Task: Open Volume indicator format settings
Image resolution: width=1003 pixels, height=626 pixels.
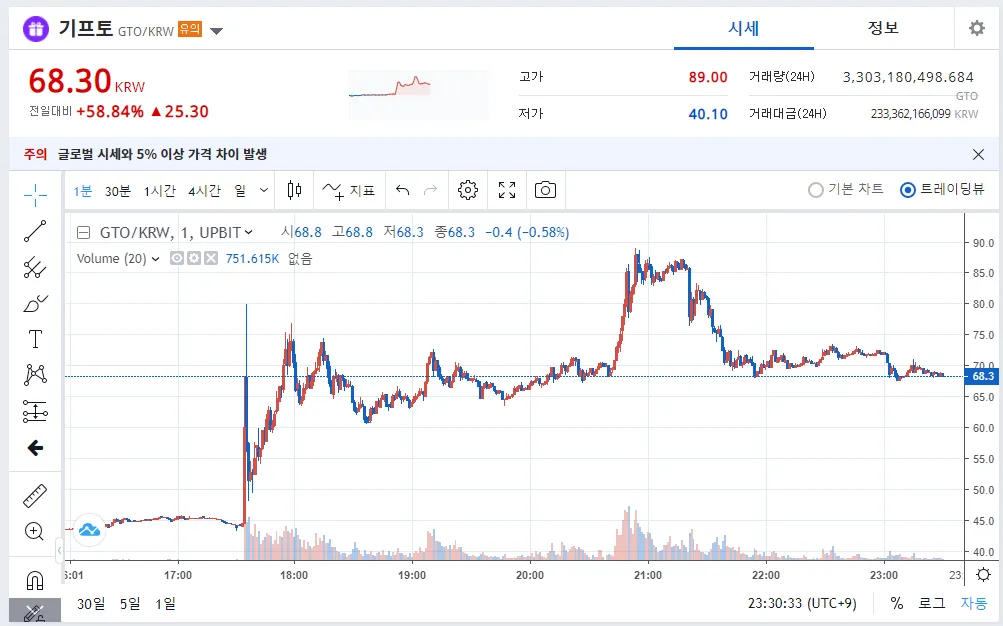Action: click(x=194, y=258)
